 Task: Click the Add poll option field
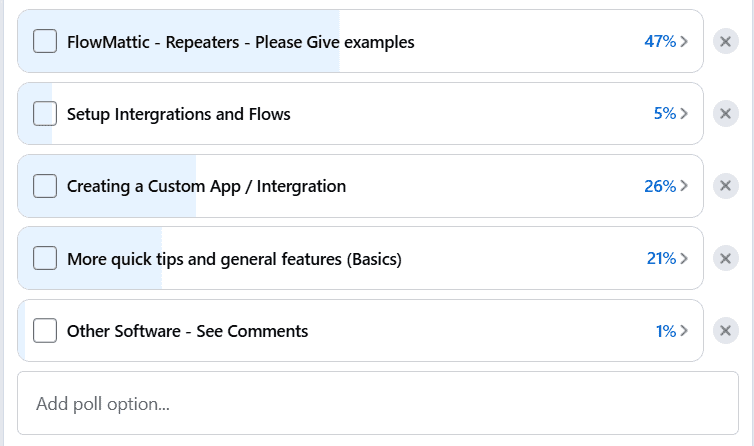[378, 403]
